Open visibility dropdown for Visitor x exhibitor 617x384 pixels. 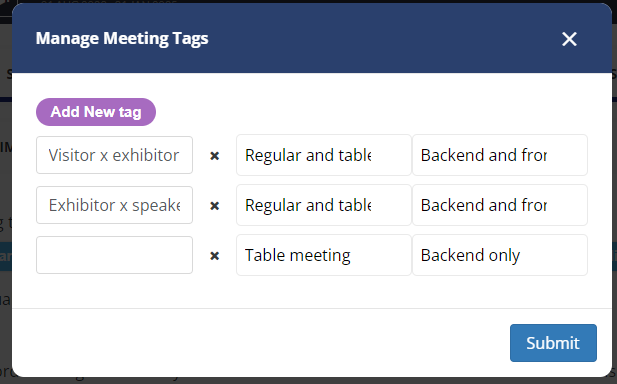(x=500, y=155)
